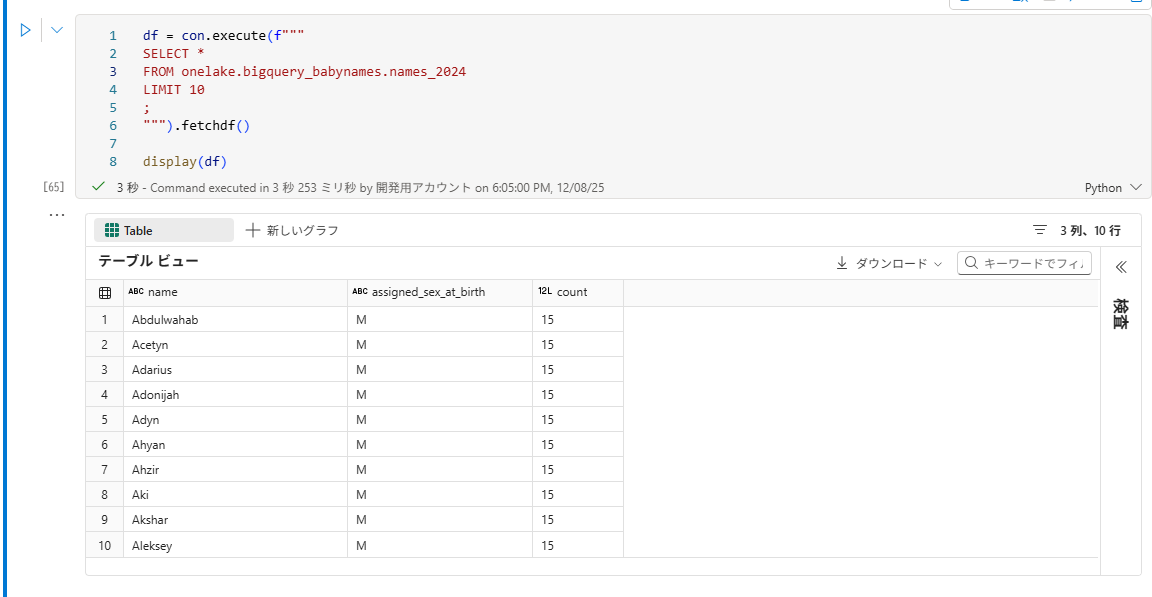Viewport: 1152px width, 597px height.
Task: Click the execution count [65] label
Action: [54, 187]
